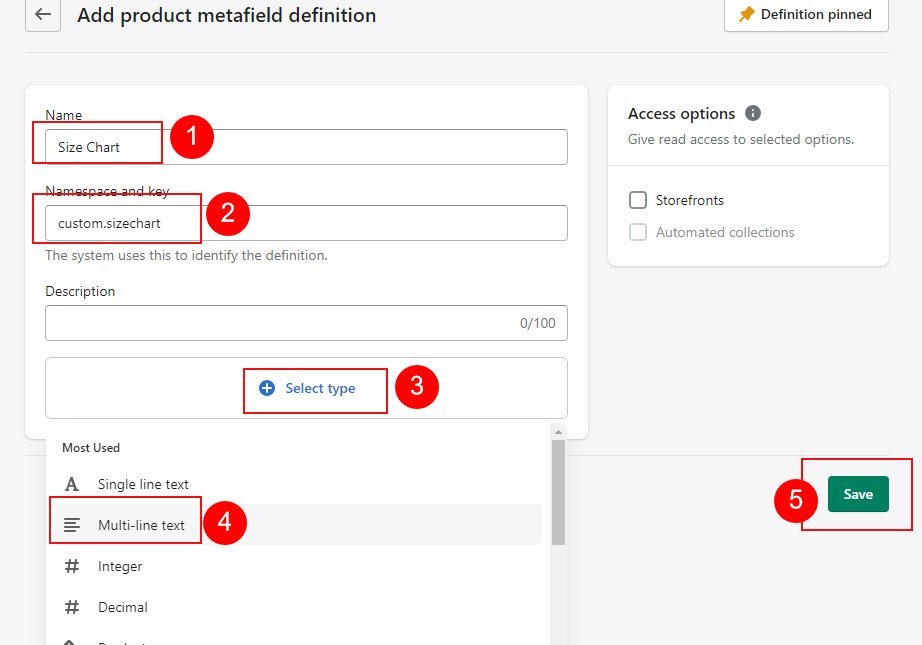Click the text Give read access to selected options

[x=741, y=139]
